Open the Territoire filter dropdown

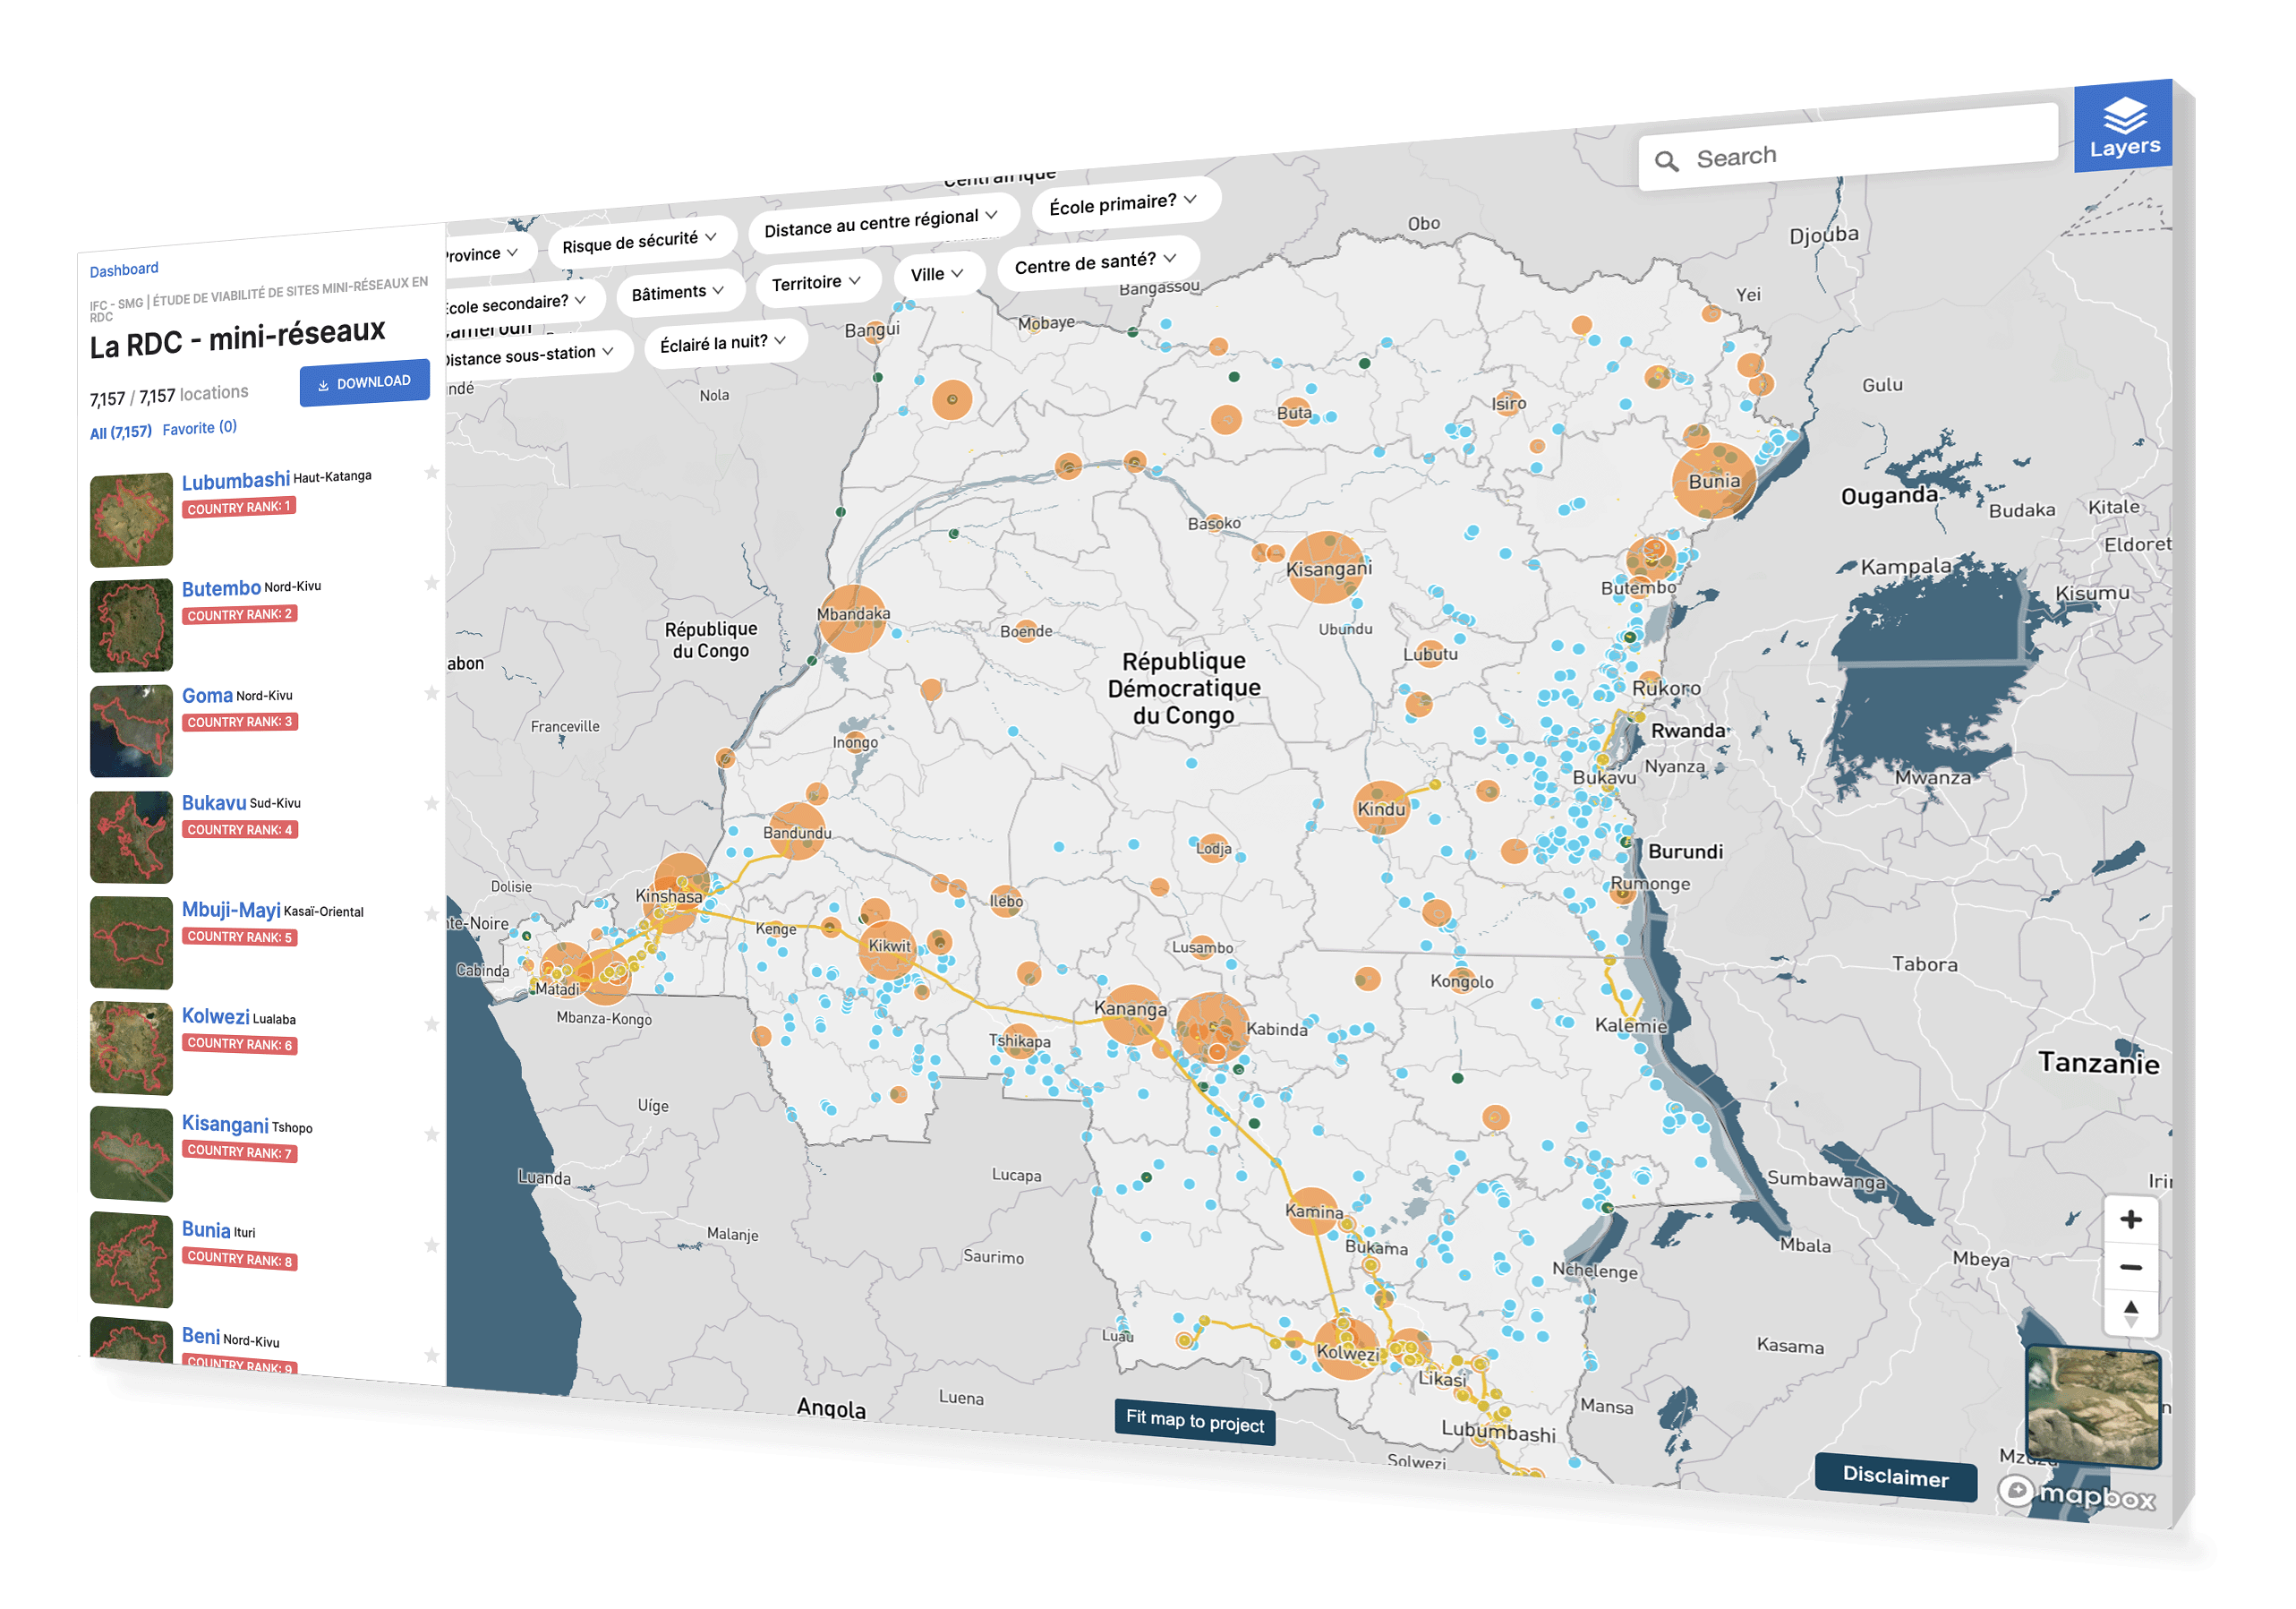pyautogui.click(x=815, y=282)
